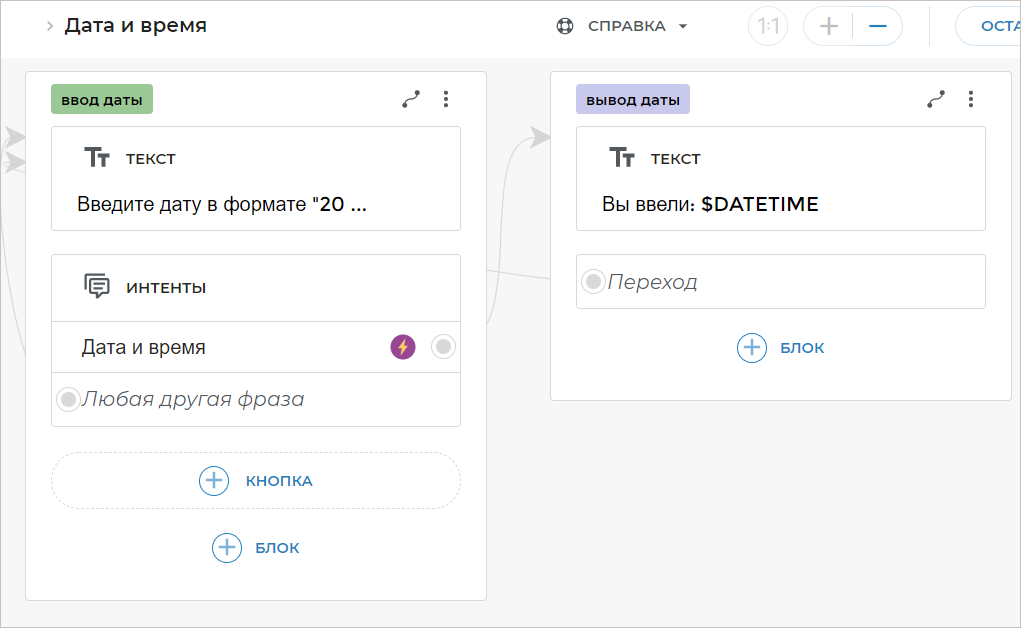
Task: Click connection curve icon in 'ввод даты' block
Action: pos(411,99)
